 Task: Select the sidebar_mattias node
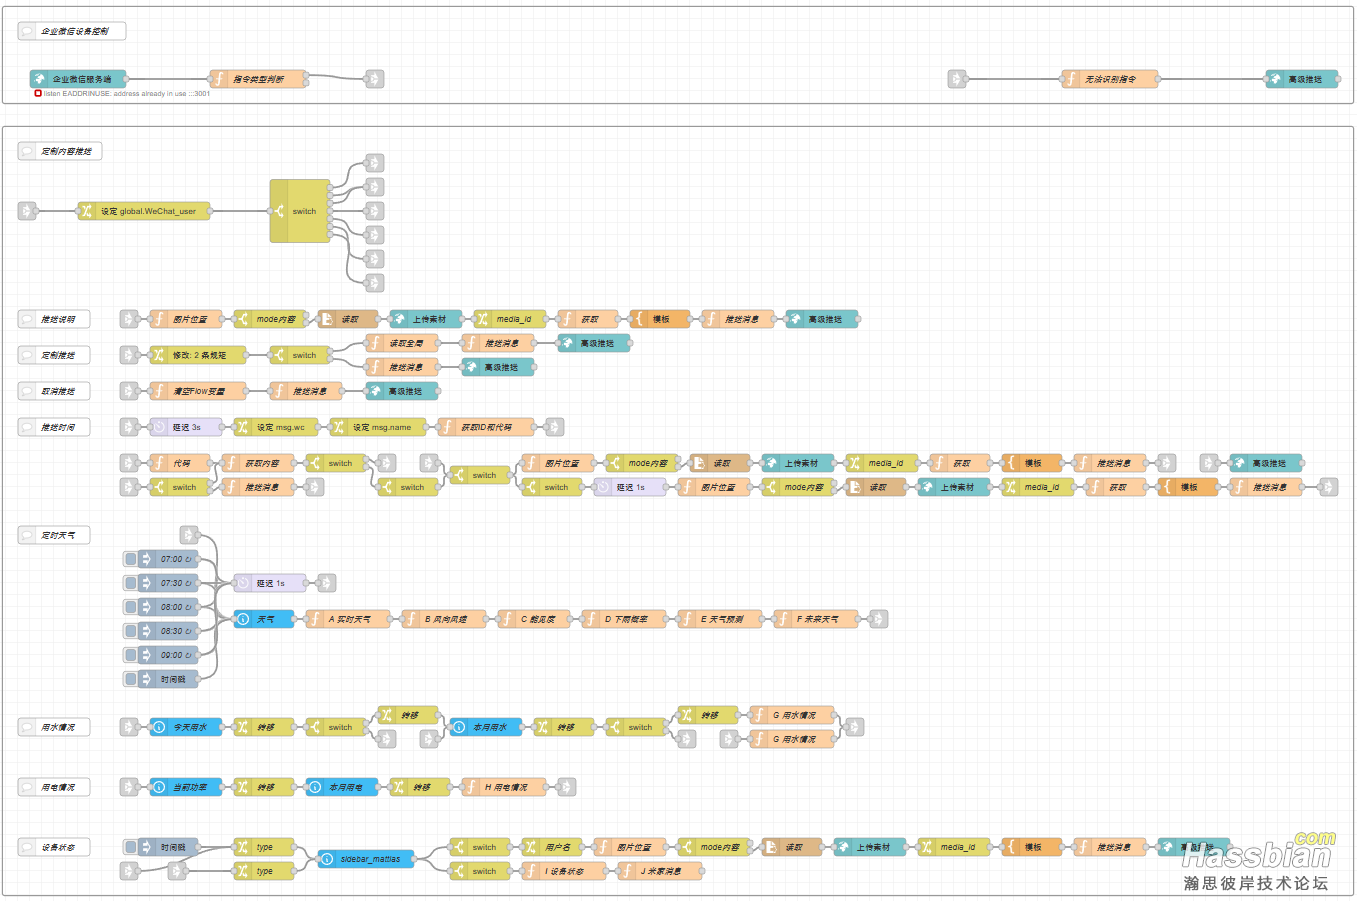tap(366, 859)
